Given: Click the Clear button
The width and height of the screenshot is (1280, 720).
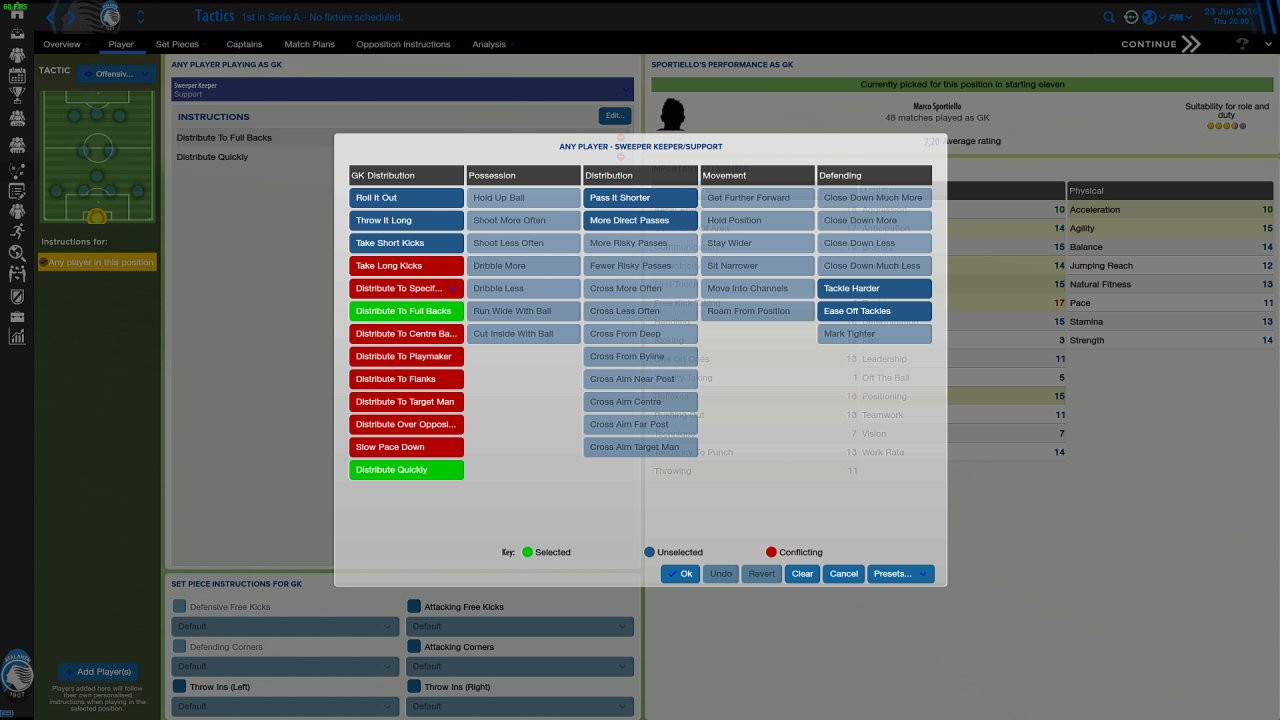Looking at the screenshot, I should pyautogui.click(x=802, y=574).
